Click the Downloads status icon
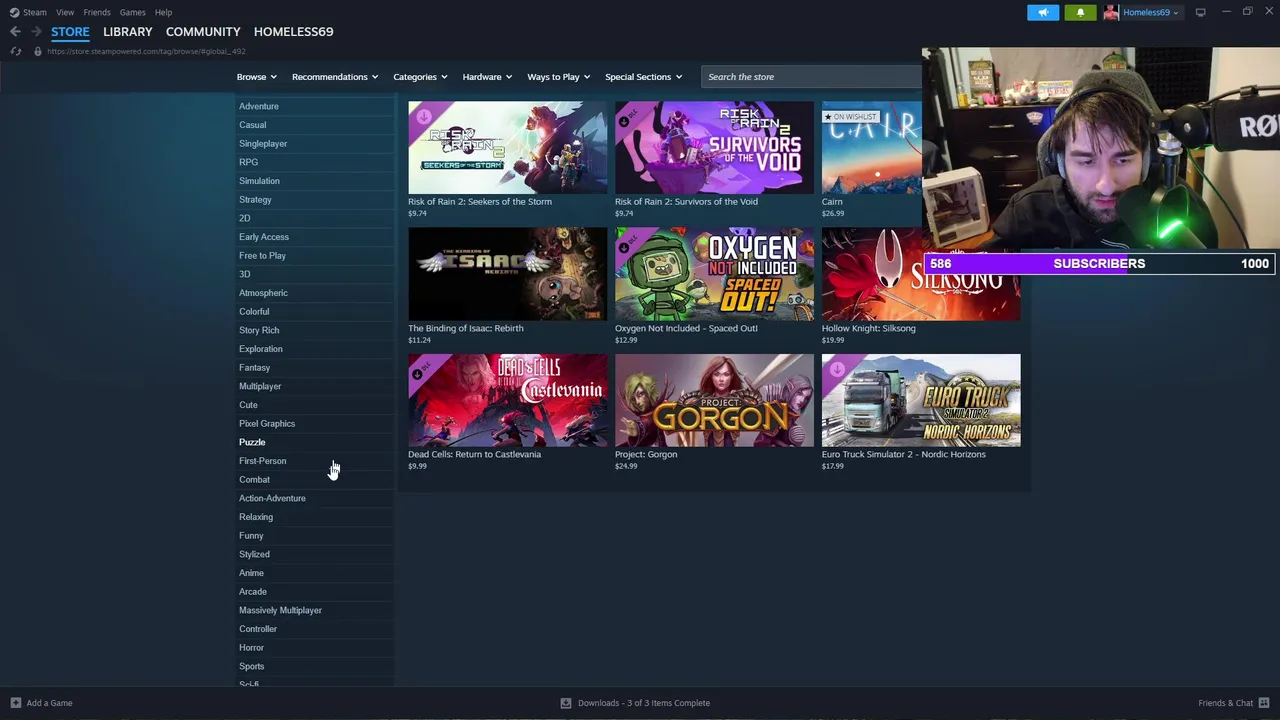 tap(566, 703)
